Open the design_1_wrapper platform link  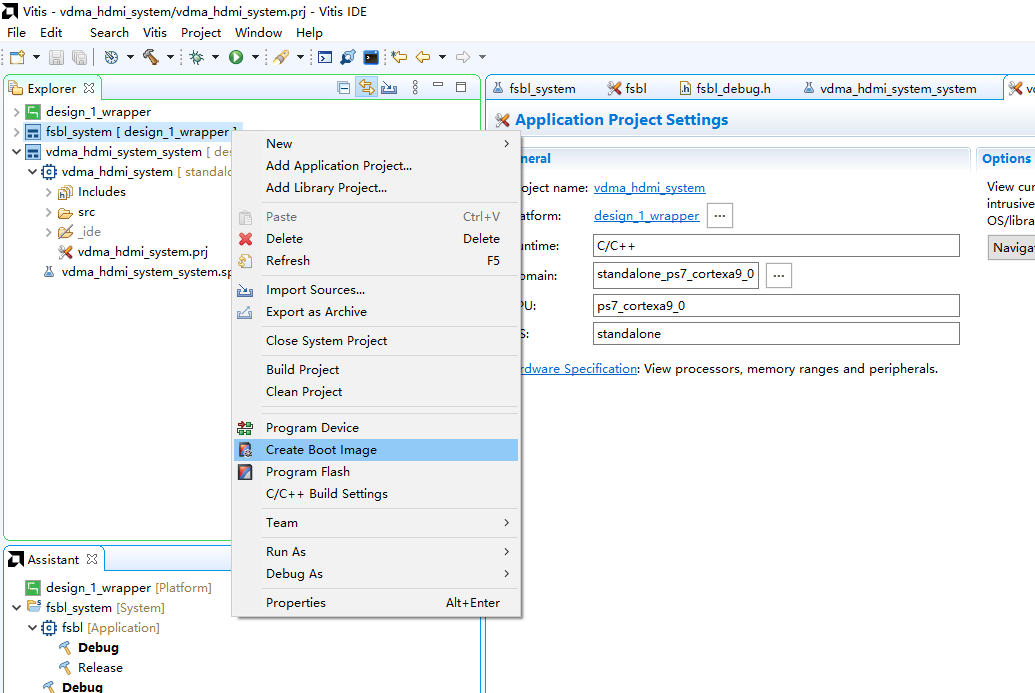coord(646,216)
